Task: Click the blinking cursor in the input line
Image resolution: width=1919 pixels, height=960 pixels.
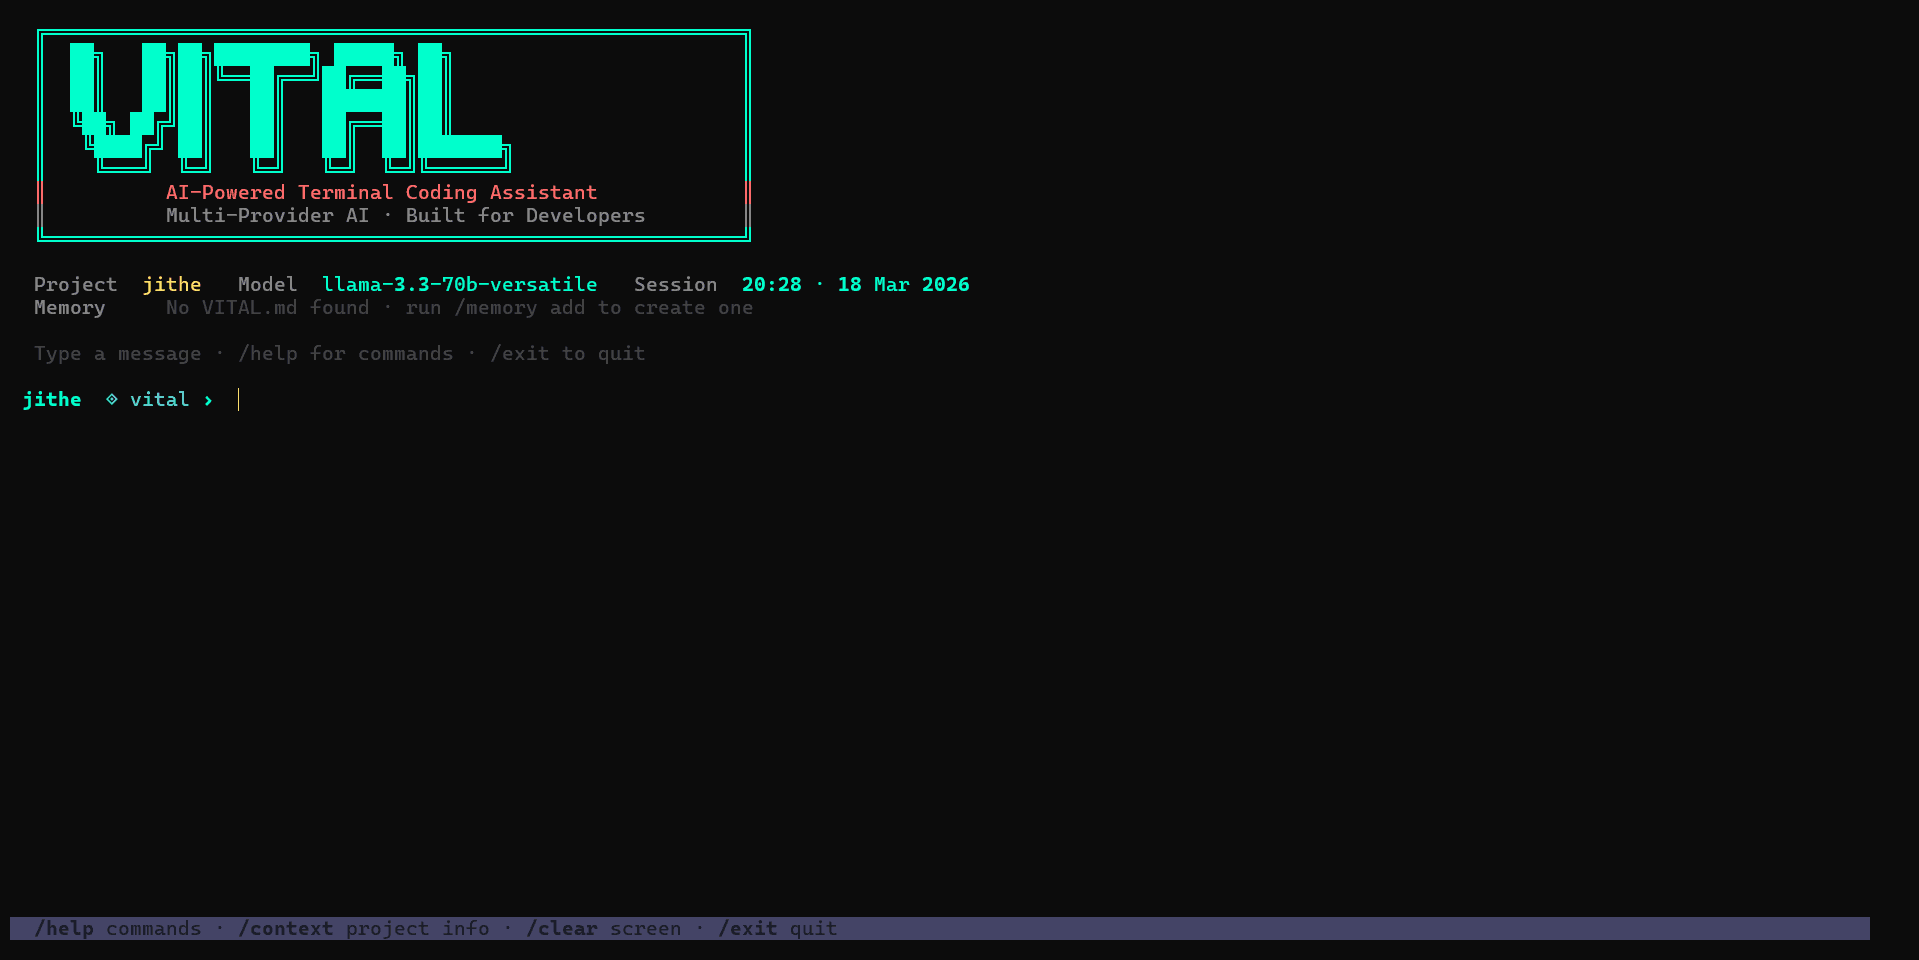Action: (x=238, y=399)
